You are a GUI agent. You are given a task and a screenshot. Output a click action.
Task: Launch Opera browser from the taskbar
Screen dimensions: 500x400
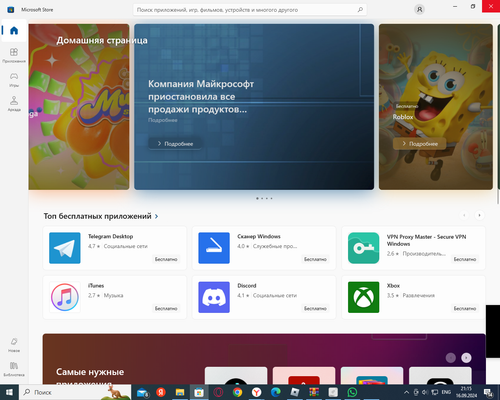(218, 392)
